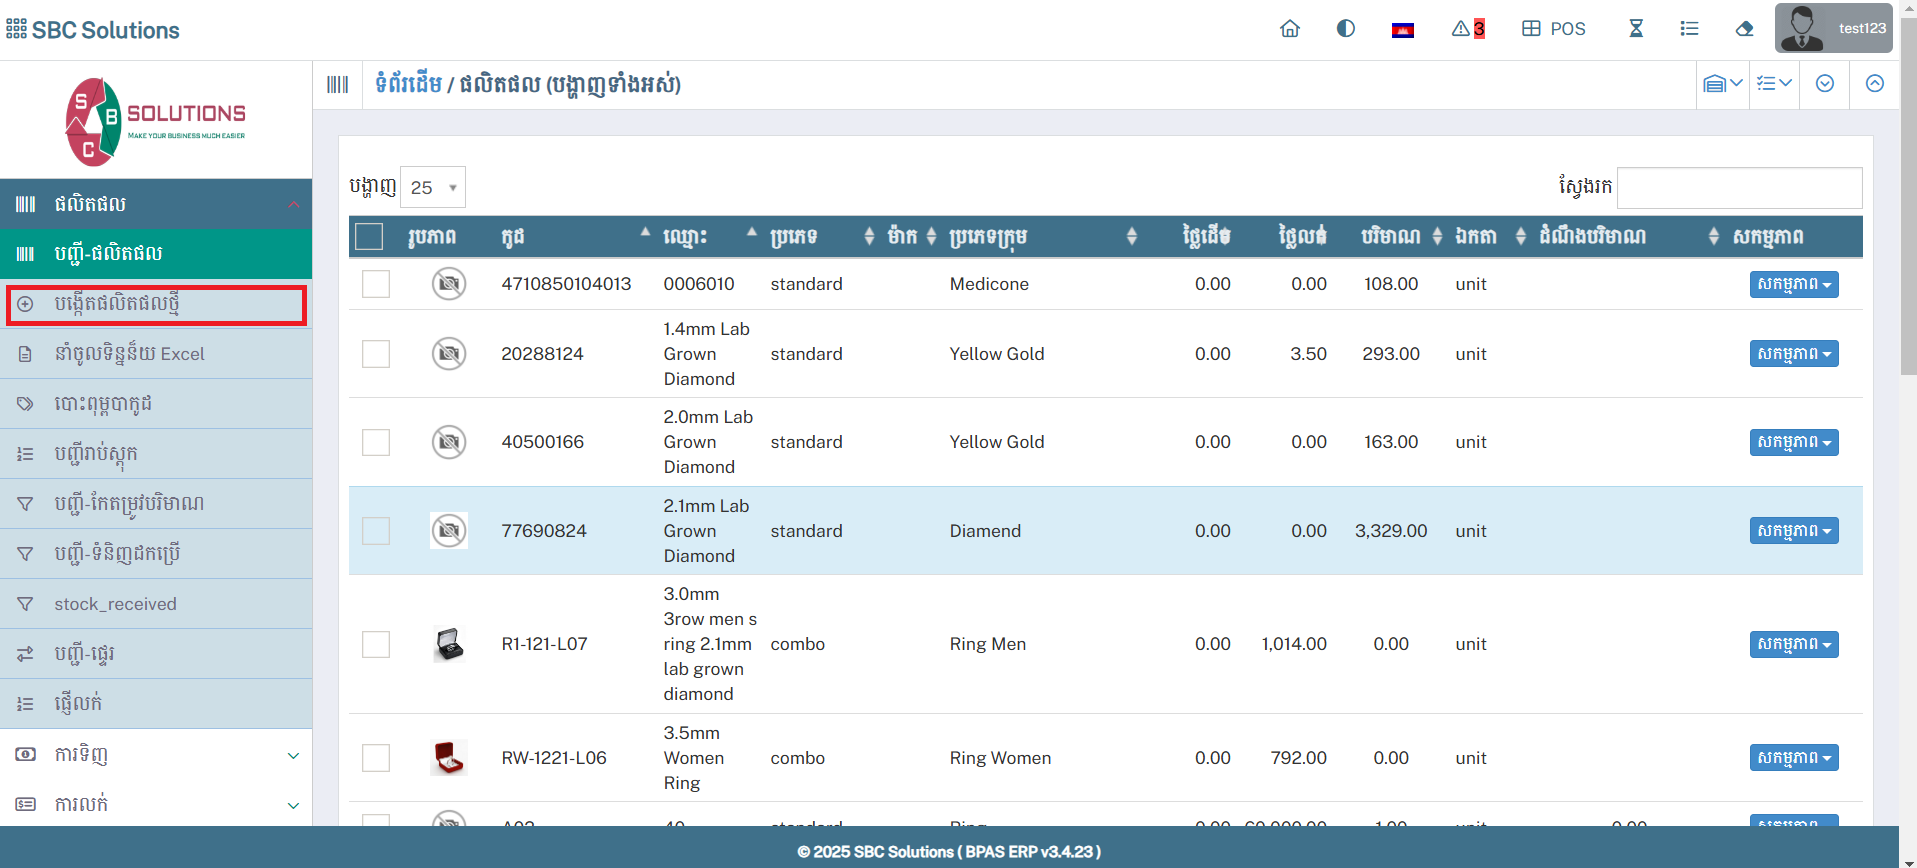Image resolution: width=1917 pixels, height=868 pixels.
Task: Click the product search input field
Action: pos(1738,188)
